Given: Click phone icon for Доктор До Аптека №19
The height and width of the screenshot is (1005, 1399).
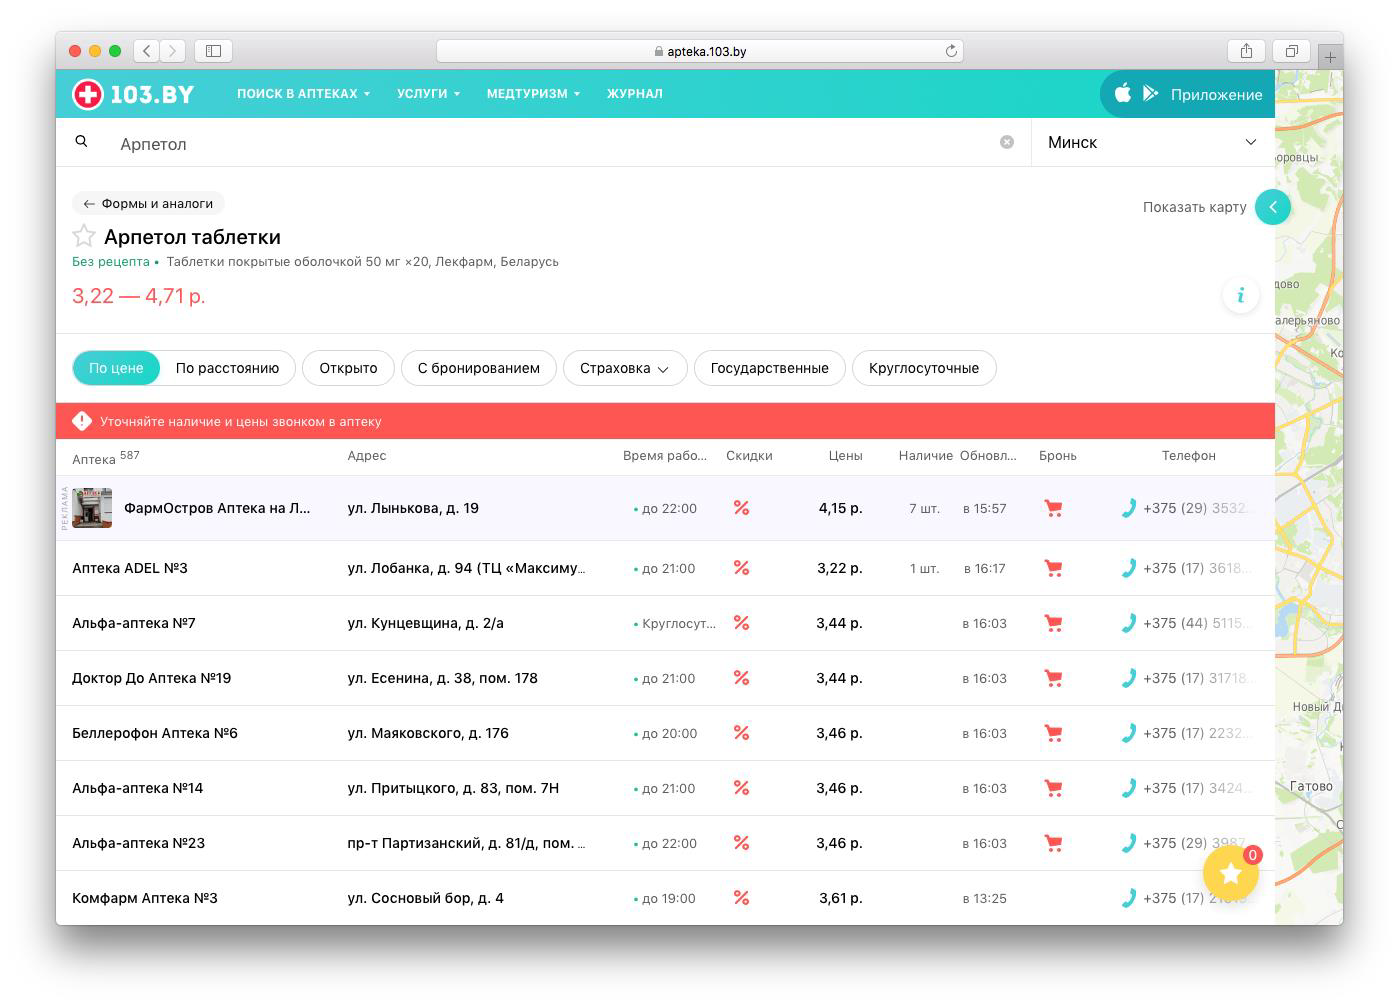Looking at the screenshot, I should click(1128, 678).
